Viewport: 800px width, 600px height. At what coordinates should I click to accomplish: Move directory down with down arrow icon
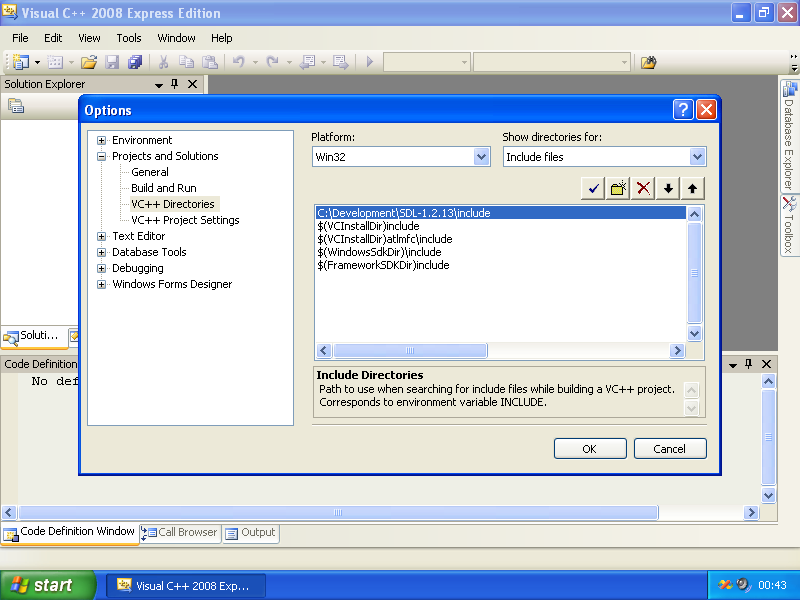click(x=668, y=188)
